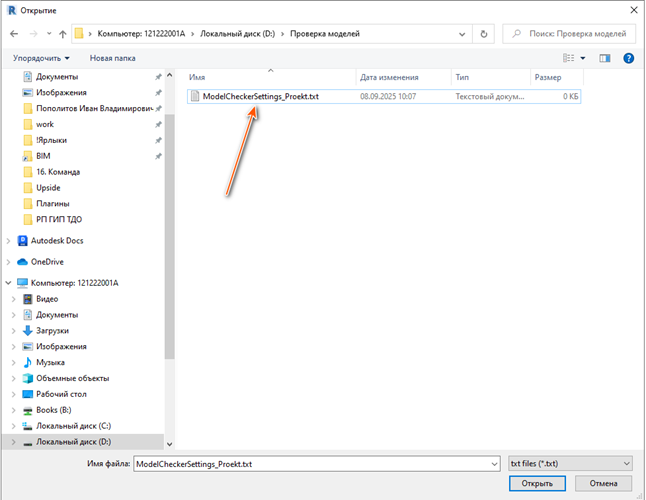
Task: Refresh the current folder view
Action: coord(485,35)
